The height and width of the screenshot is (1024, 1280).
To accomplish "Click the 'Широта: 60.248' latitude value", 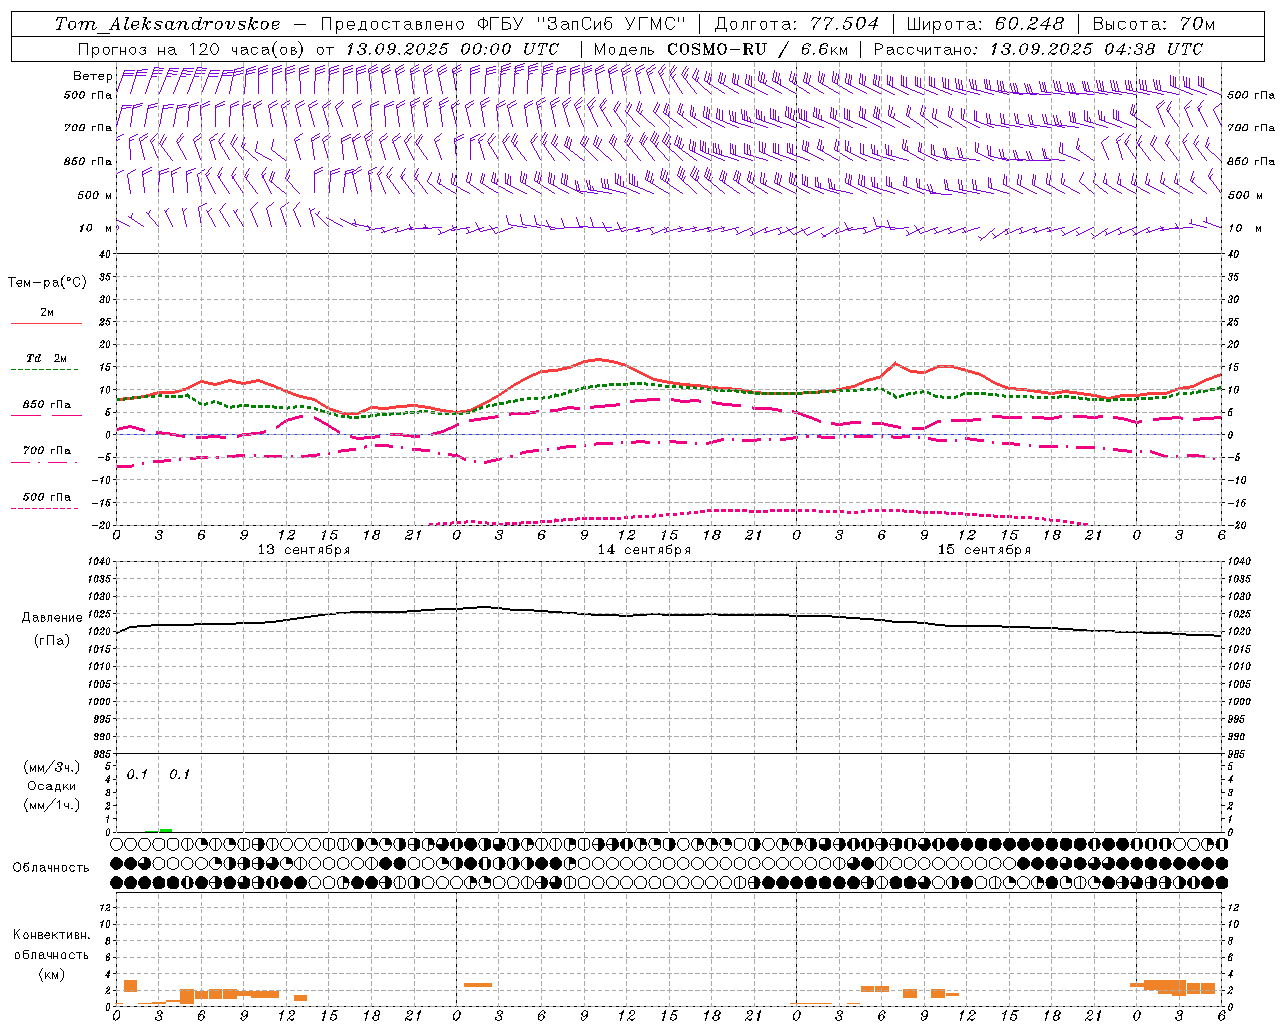I will click(985, 24).
